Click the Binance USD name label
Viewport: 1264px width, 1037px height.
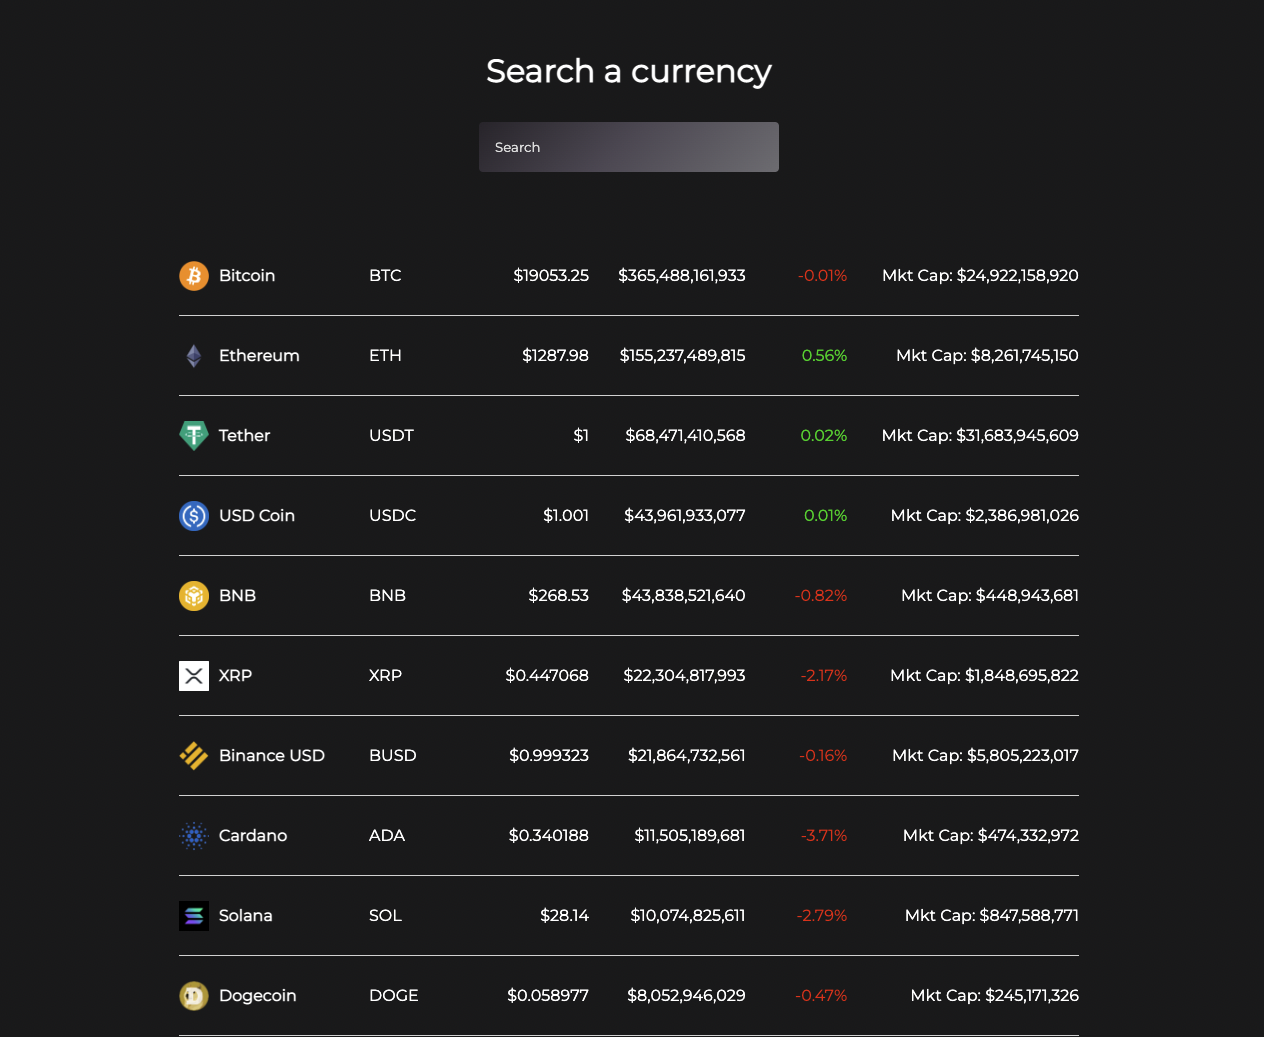tap(272, 756)
